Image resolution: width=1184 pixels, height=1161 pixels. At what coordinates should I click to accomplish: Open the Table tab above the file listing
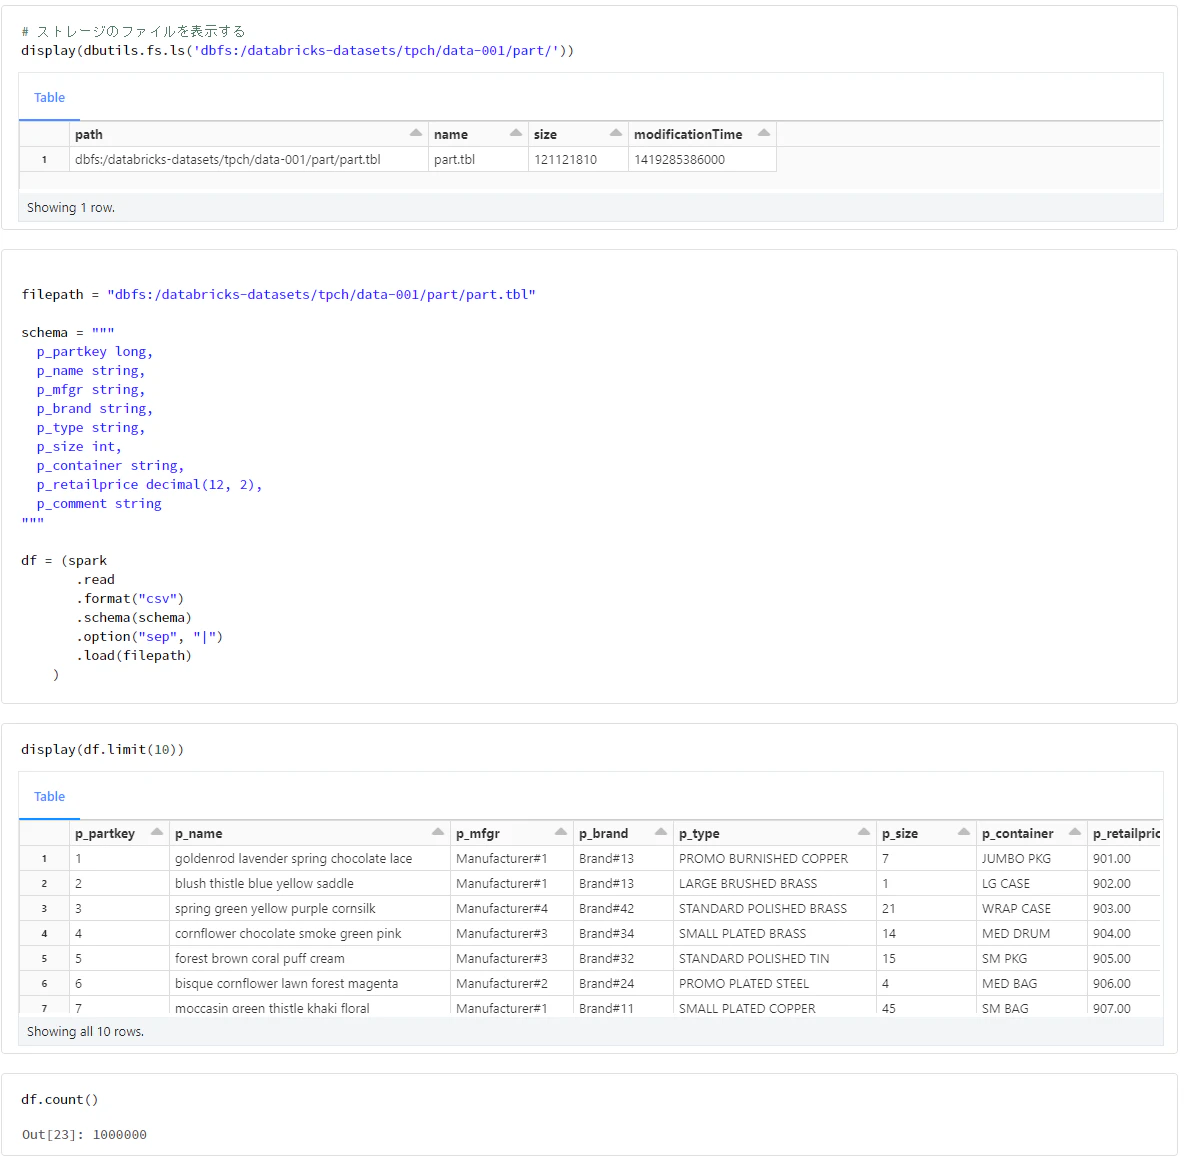click(x=49, y=97)
